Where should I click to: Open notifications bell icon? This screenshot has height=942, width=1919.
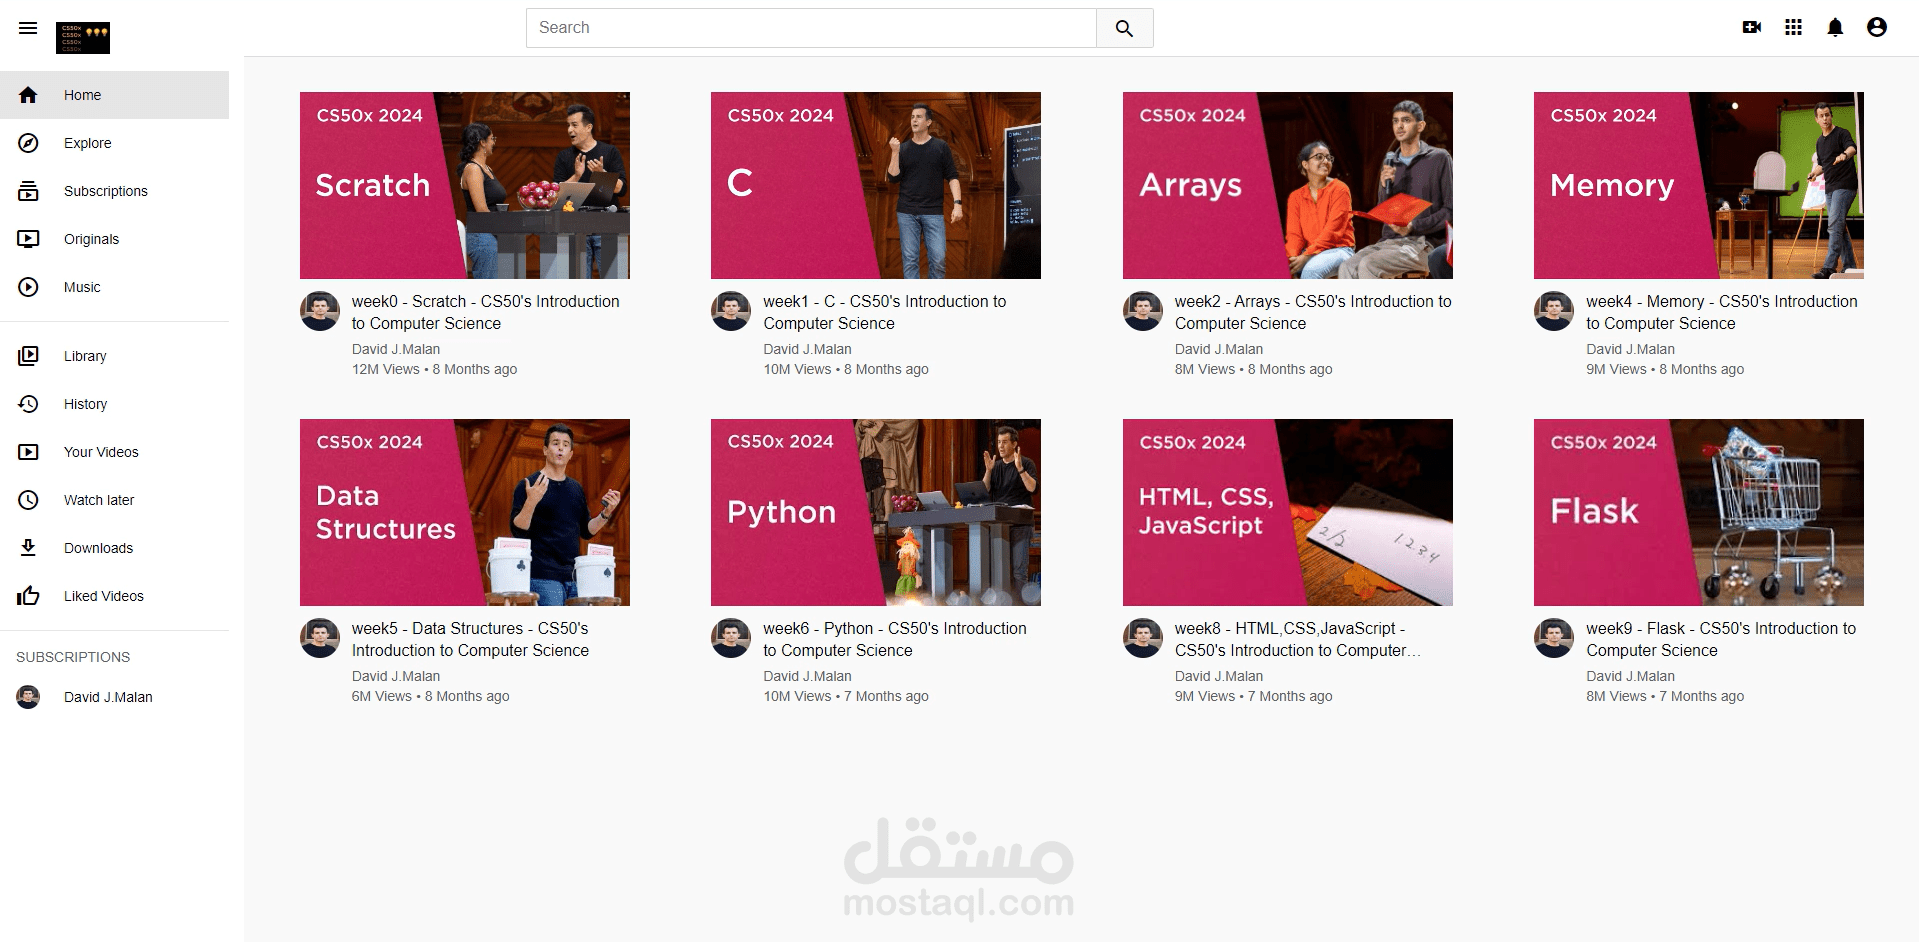coord(1835,28)
